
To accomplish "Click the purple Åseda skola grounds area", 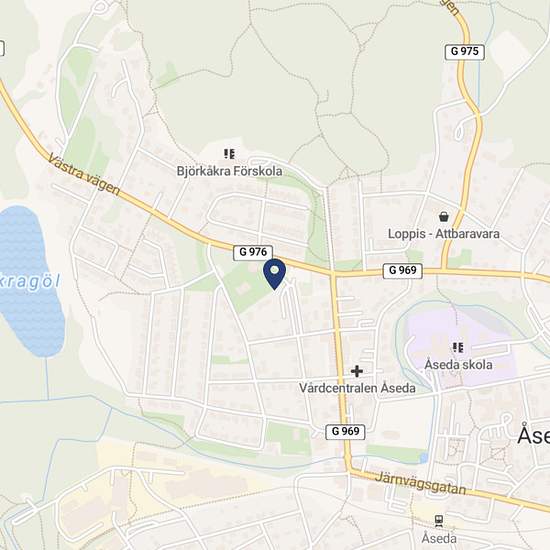I will (x=460, y=346).
